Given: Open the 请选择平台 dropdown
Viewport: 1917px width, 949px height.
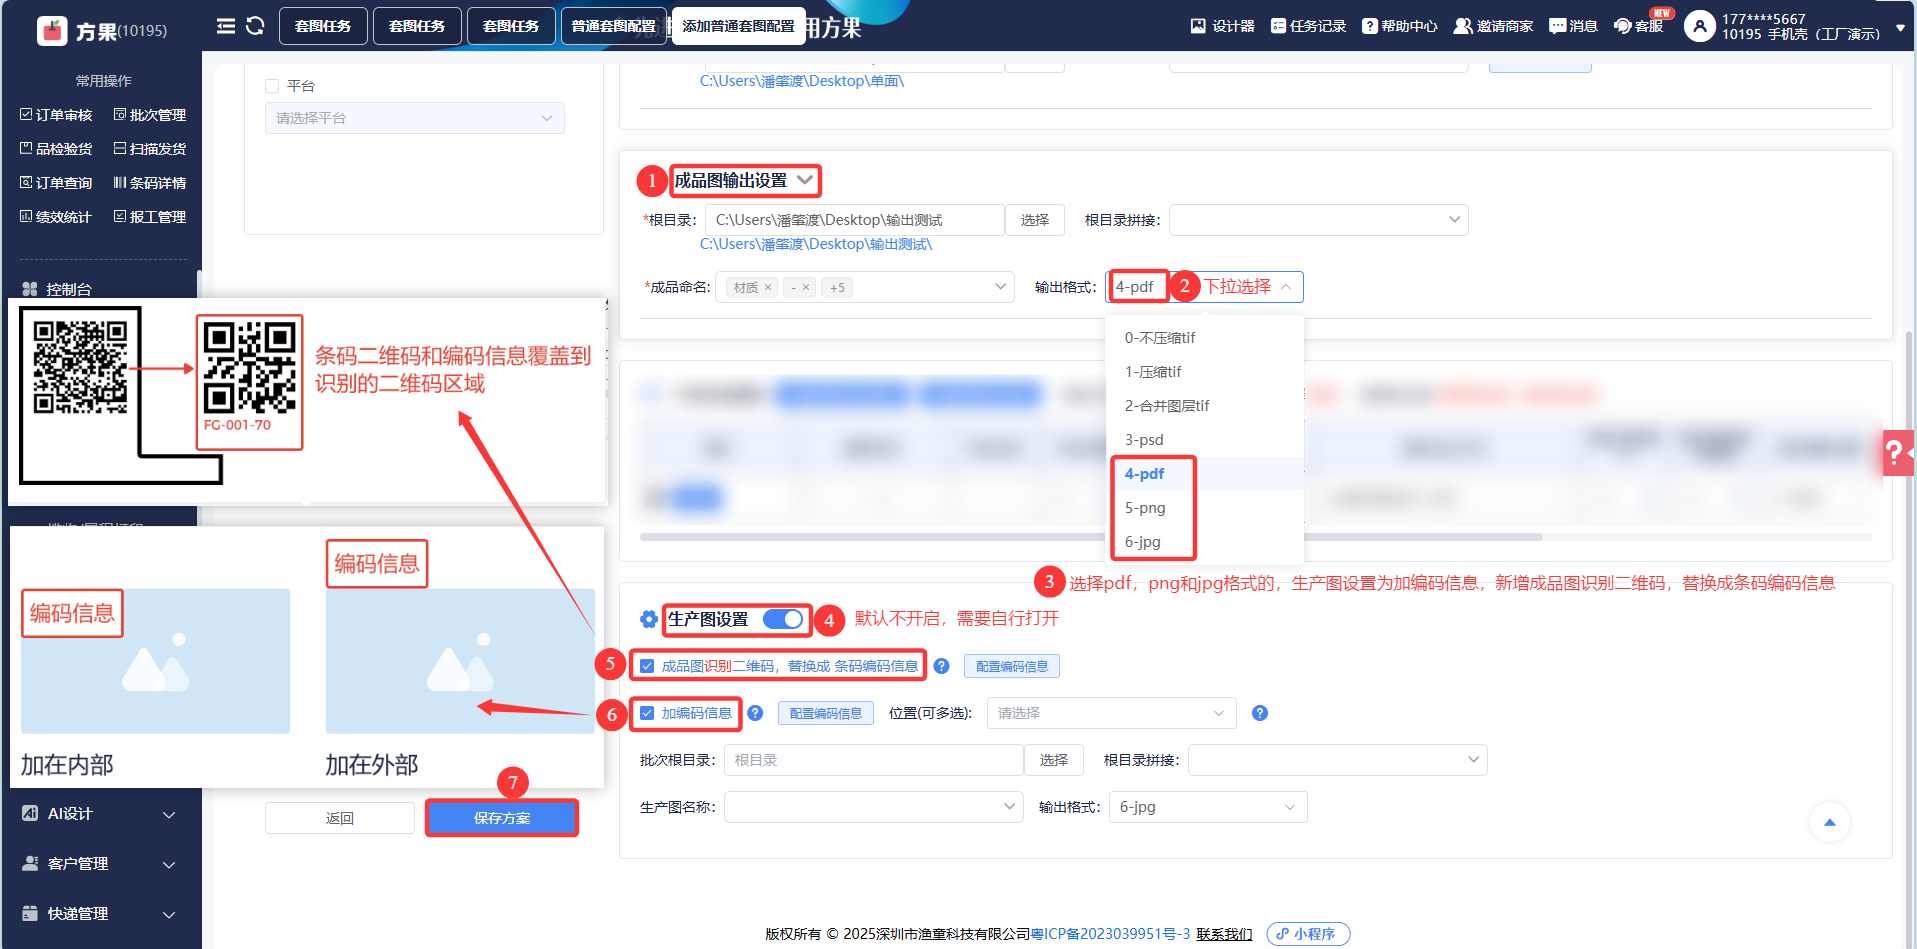Looking at the screenshot, I should click(x=414, y=118).
